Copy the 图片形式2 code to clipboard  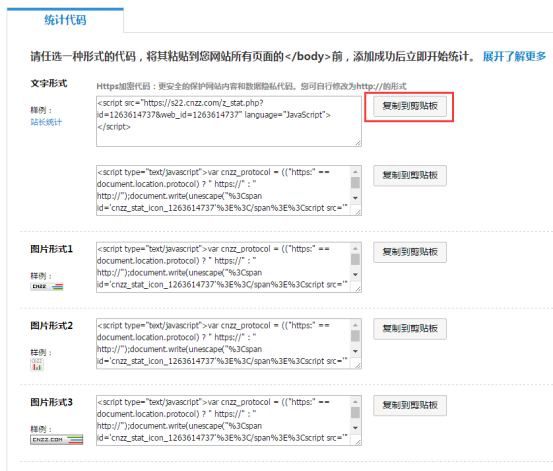[x=410, y=329]
